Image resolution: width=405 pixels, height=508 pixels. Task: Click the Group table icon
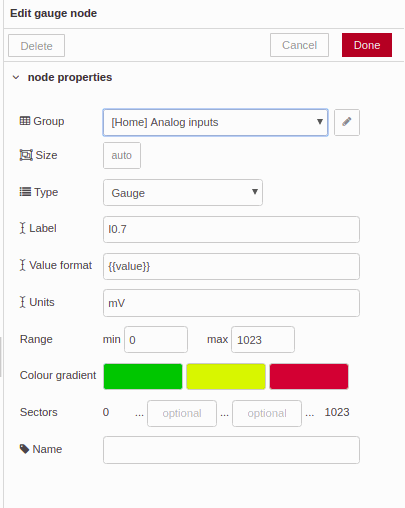(25, 121)
